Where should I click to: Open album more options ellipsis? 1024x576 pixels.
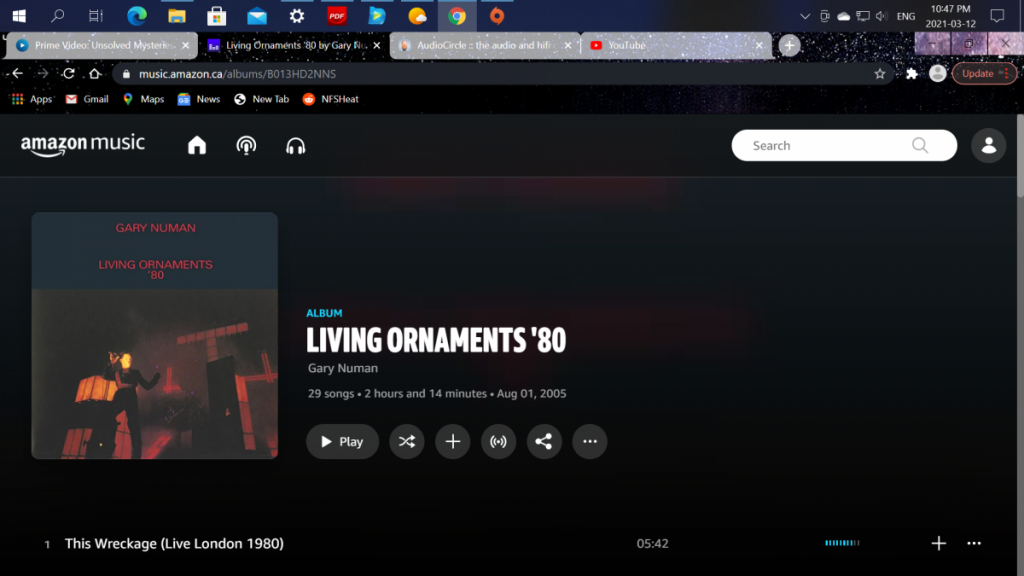590,441
